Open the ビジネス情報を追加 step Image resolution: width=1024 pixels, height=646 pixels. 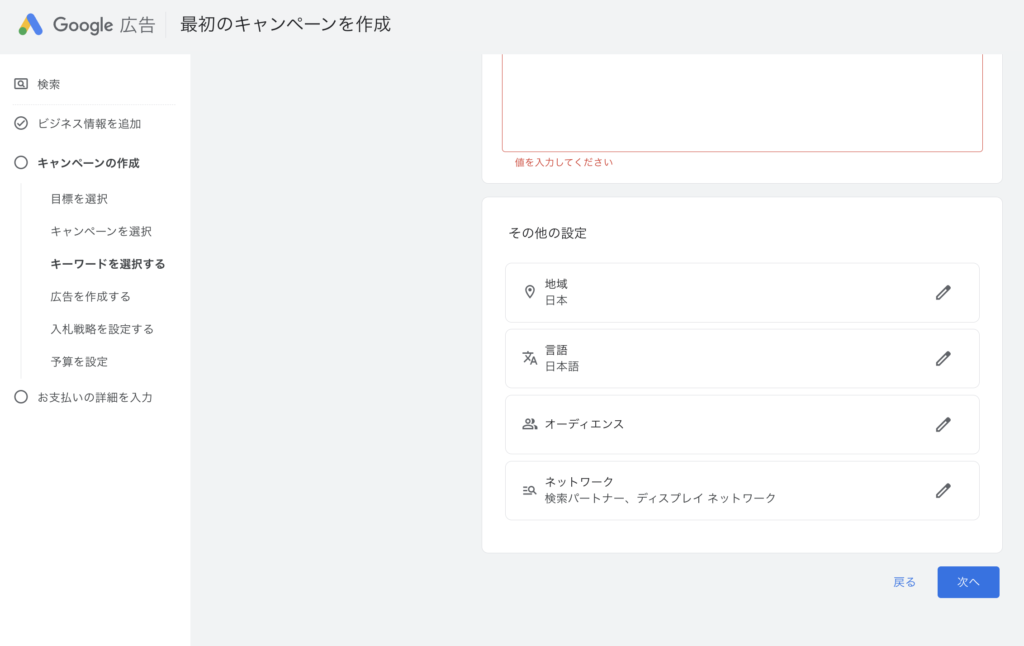89,124
